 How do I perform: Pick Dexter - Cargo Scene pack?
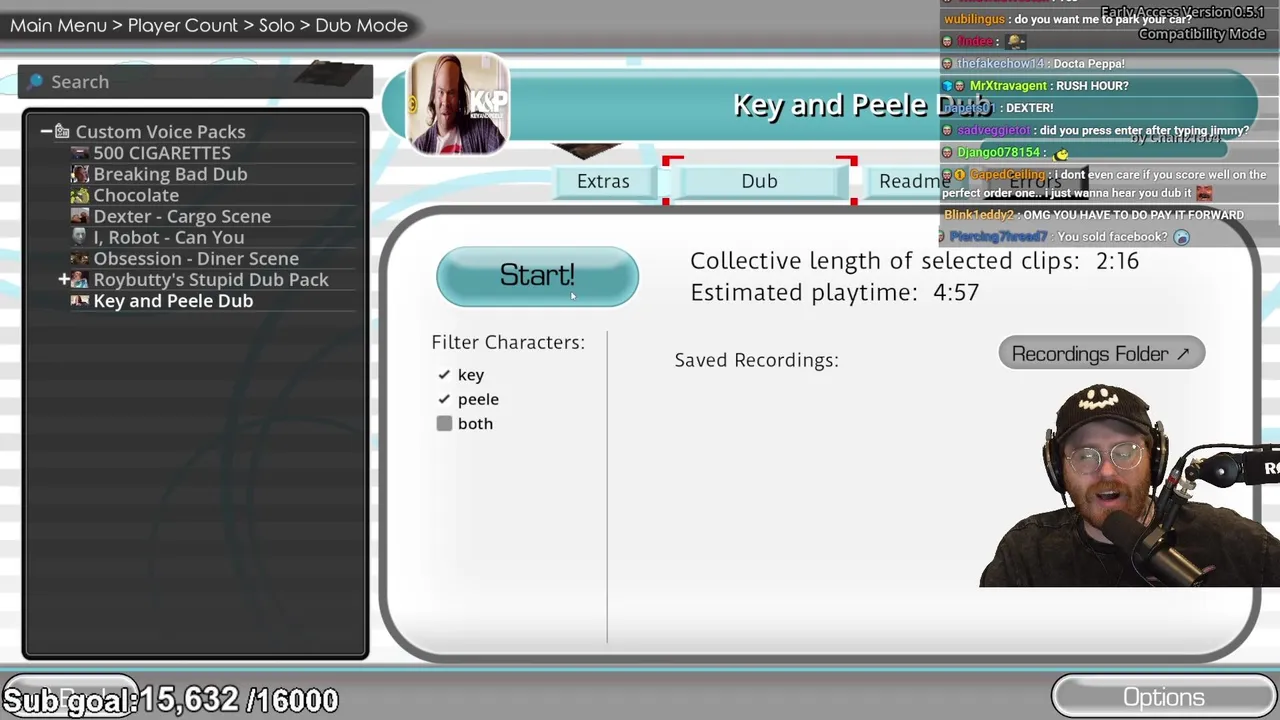(x=182, y=216)
